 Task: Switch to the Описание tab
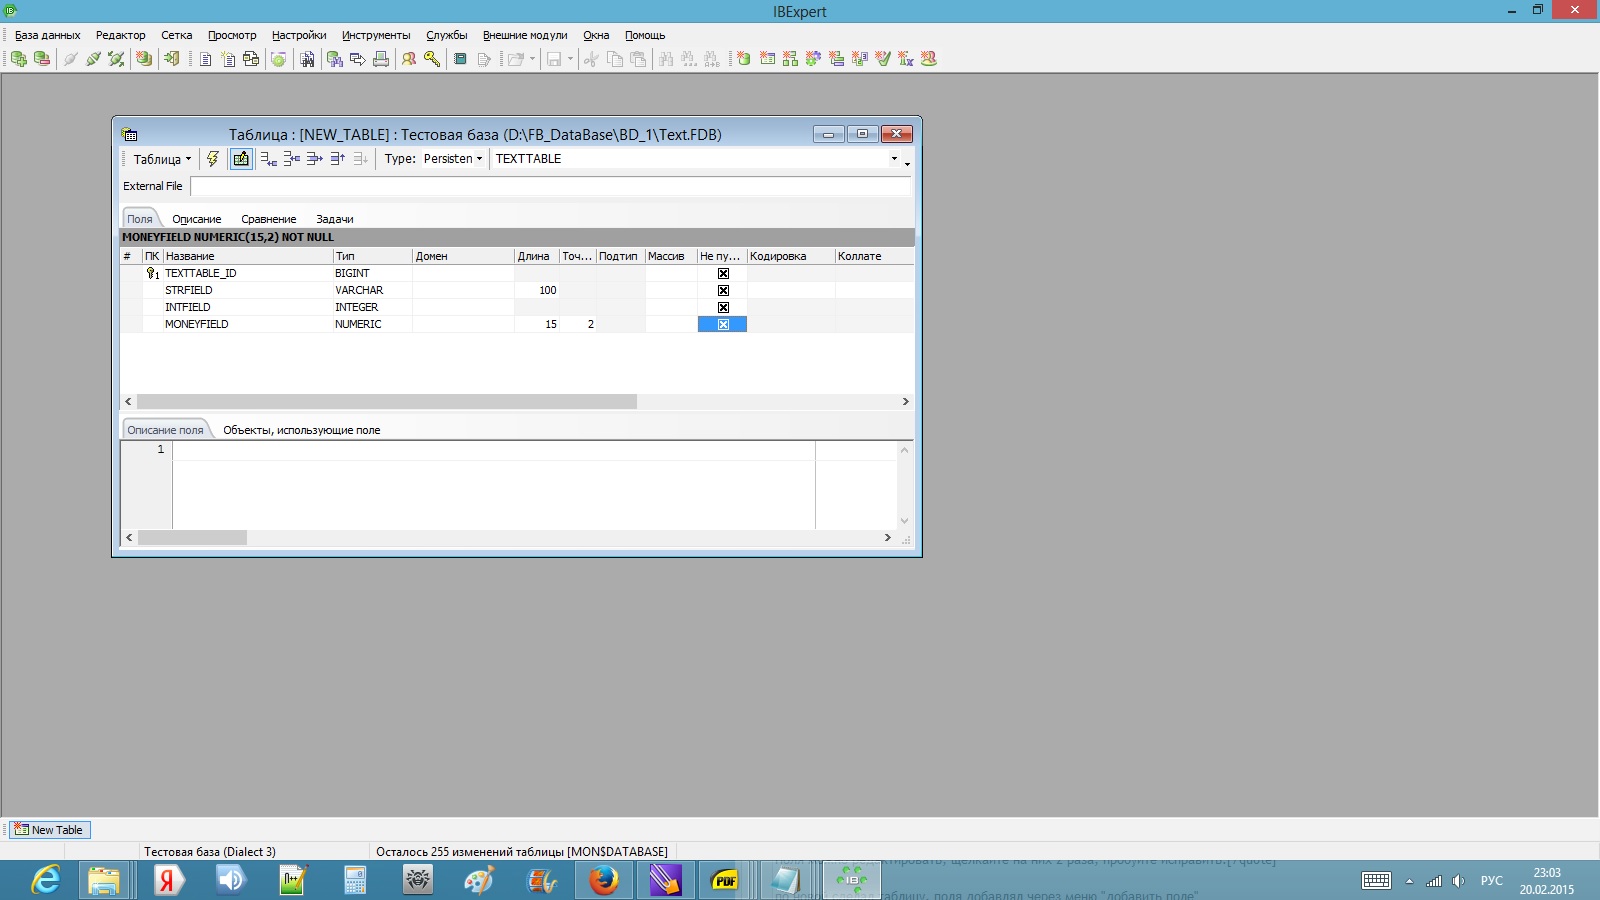[x=196, y=219]
